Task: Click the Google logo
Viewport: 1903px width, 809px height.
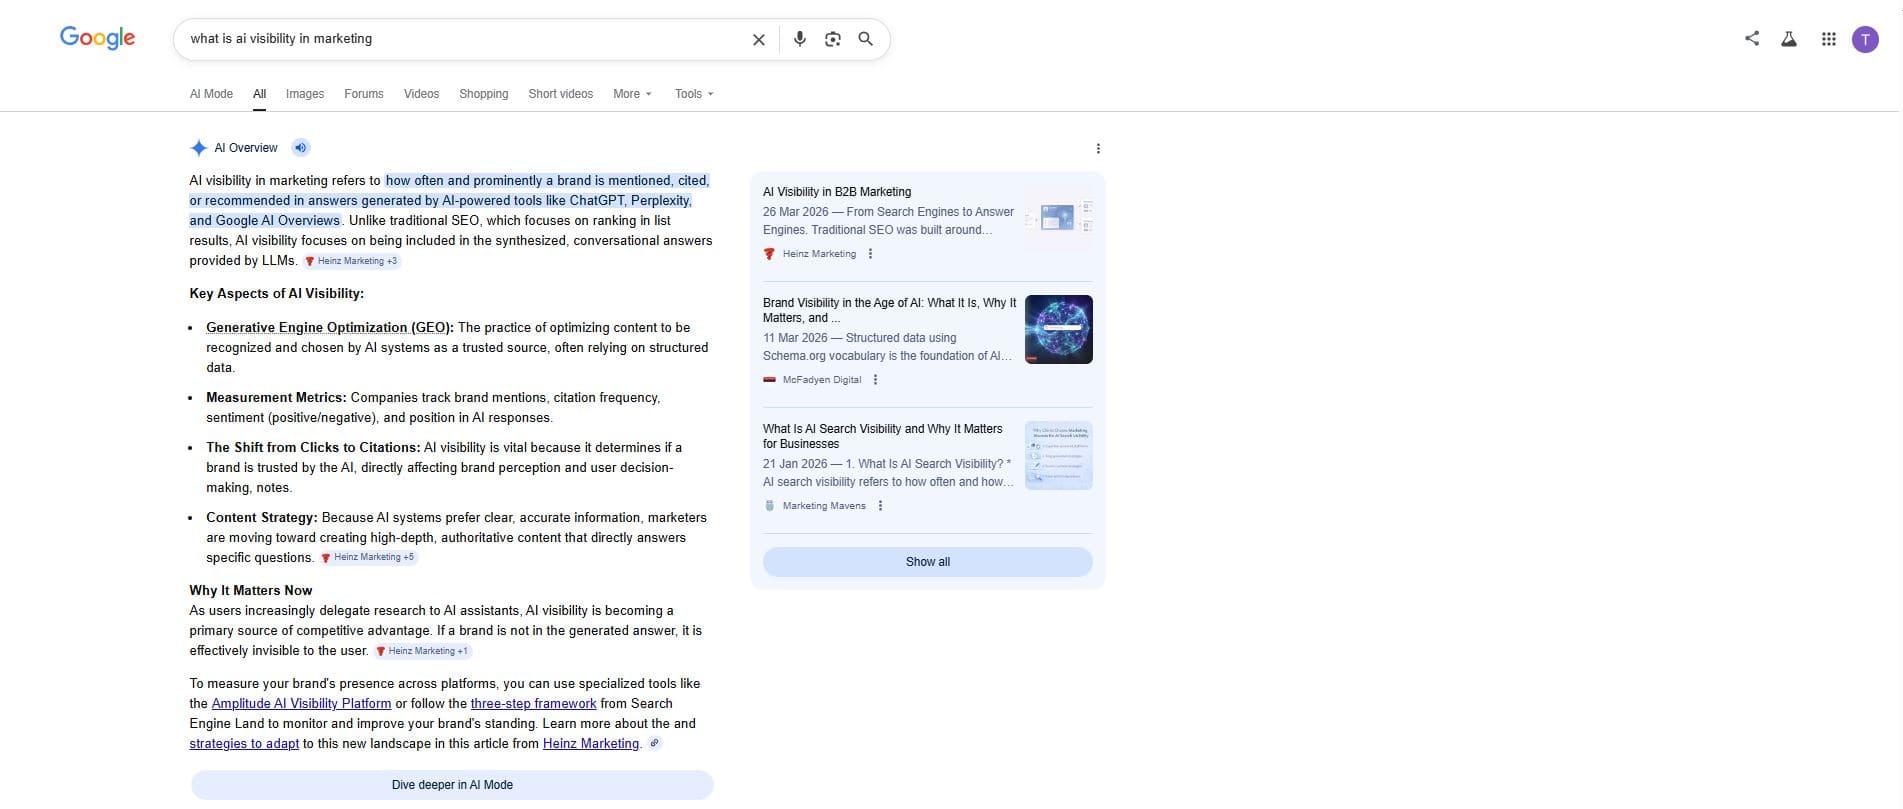Action: [x=97, y=38]
